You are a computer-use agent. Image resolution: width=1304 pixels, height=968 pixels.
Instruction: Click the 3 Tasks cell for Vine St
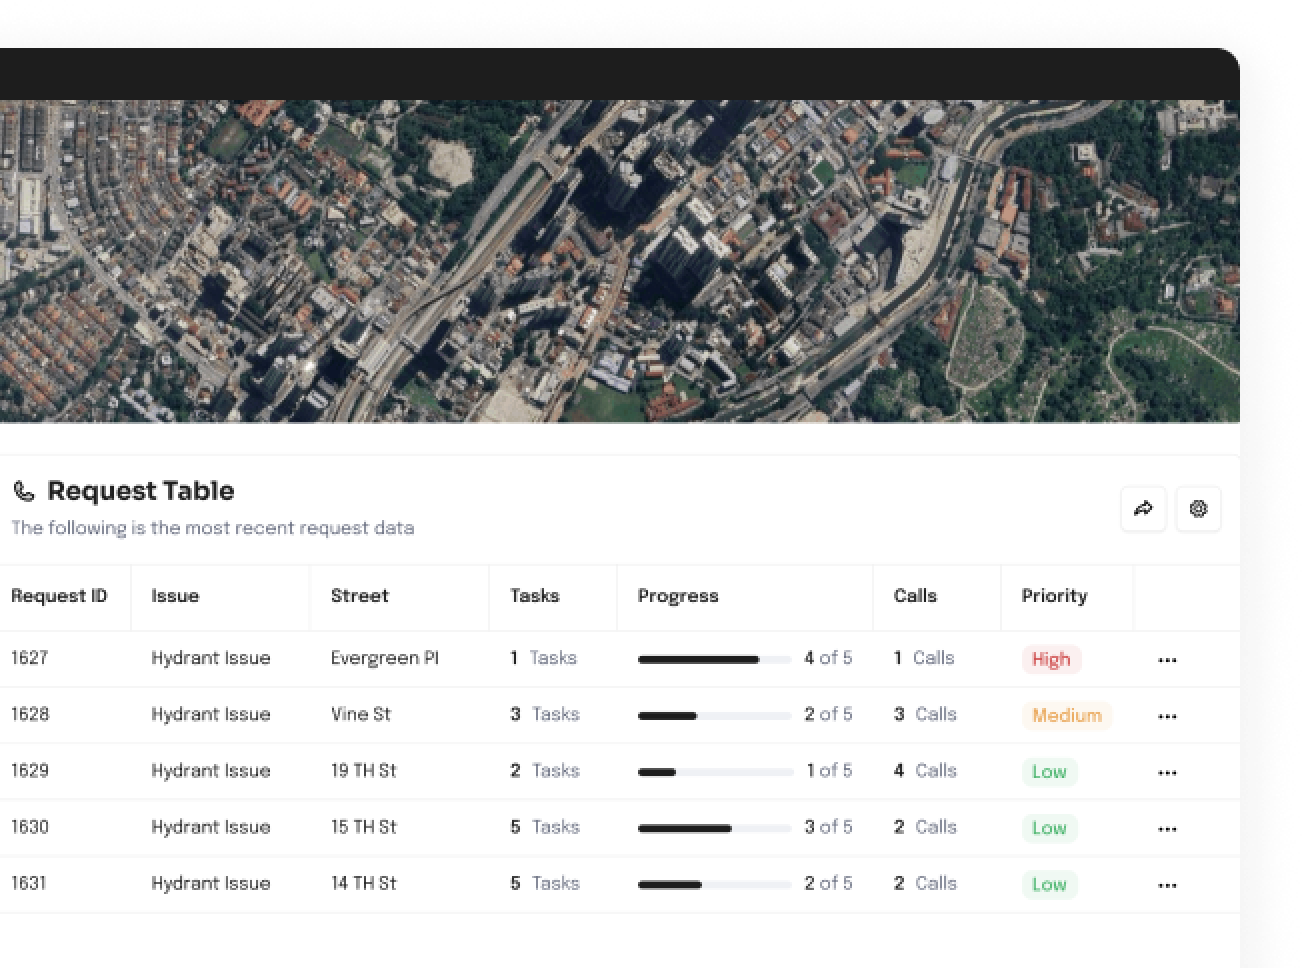545,714
